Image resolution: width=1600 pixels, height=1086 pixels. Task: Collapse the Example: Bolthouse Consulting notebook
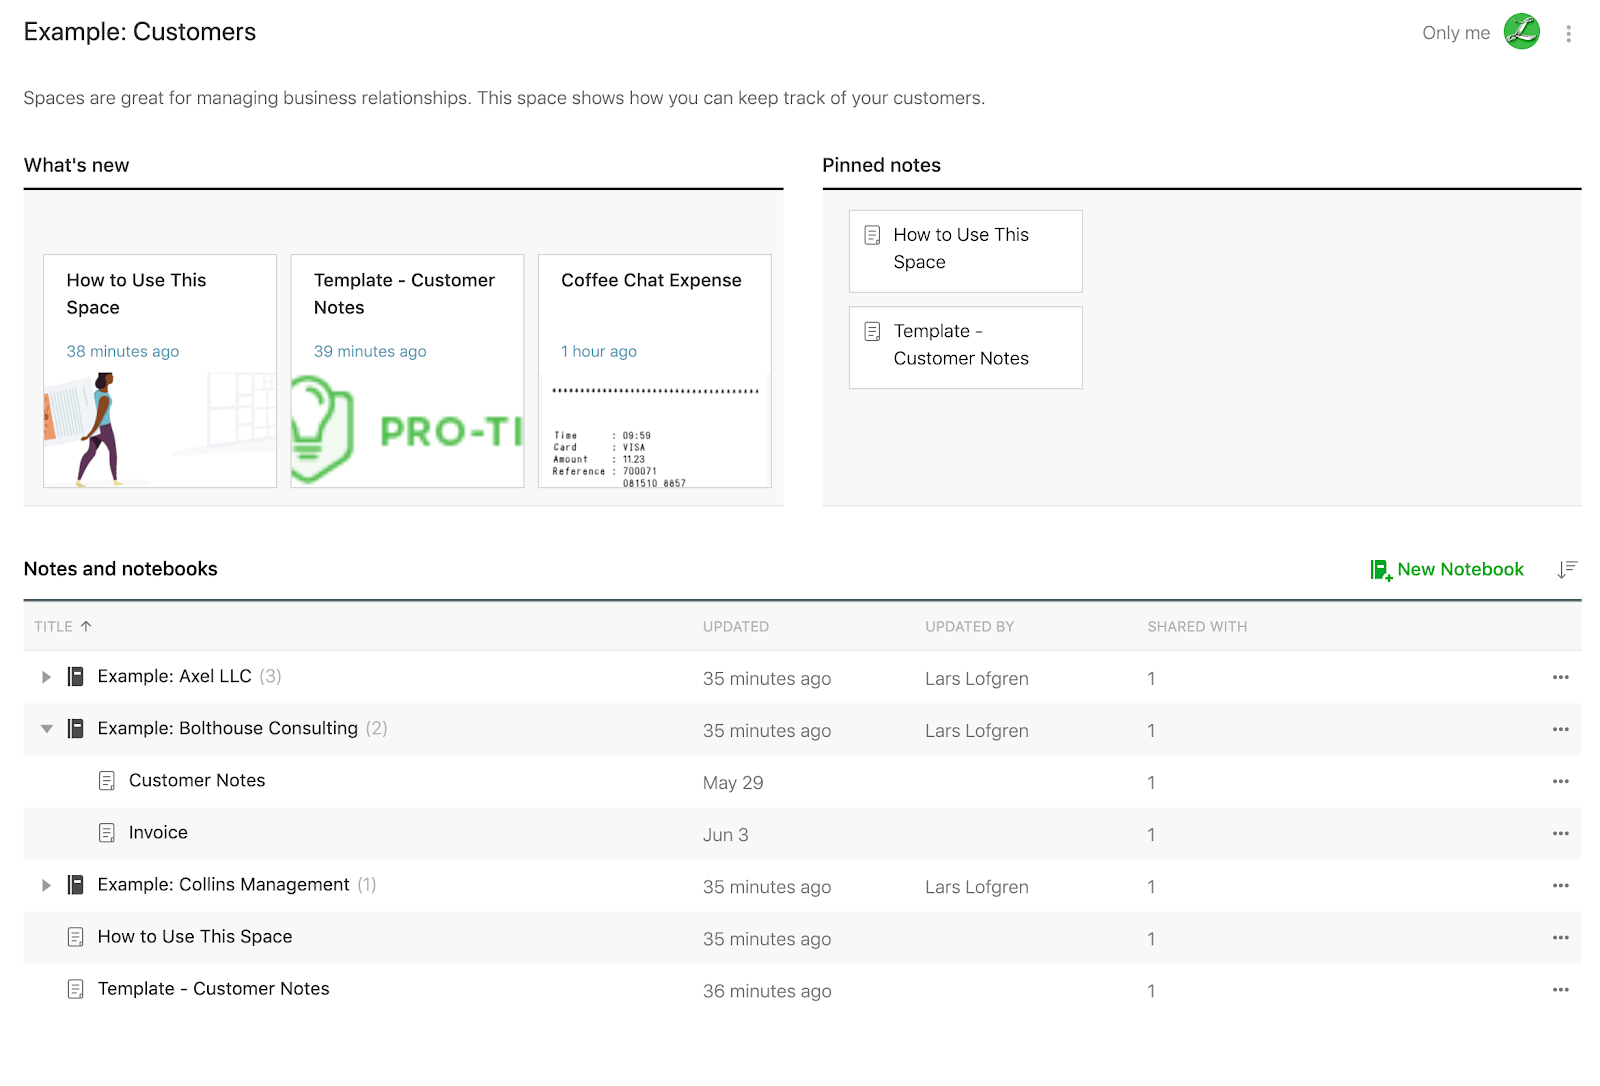coord(46,729)
